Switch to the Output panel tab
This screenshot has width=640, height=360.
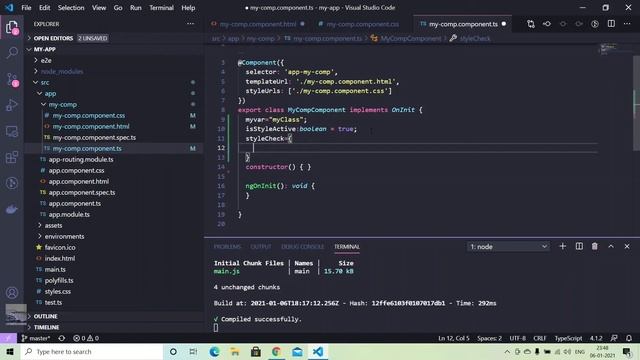tap(261, 247)
